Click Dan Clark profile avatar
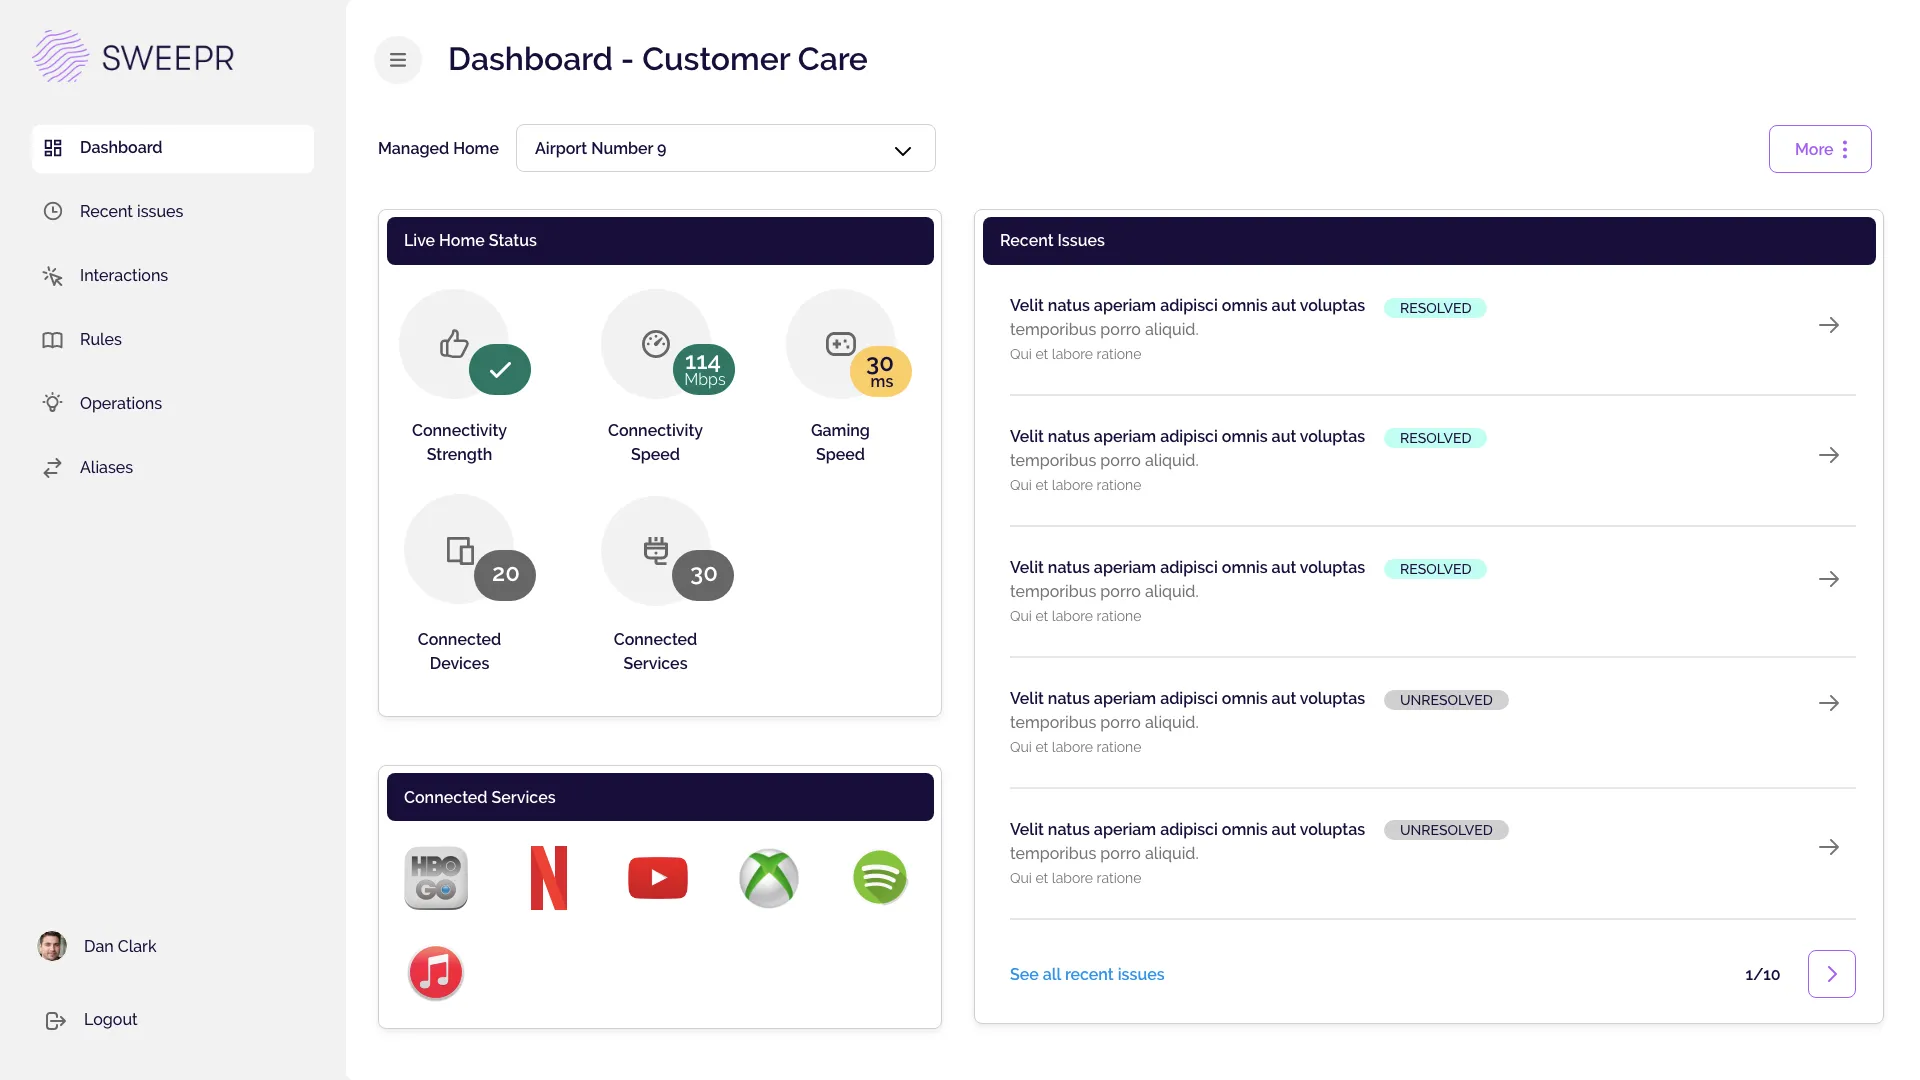The image size is (1920, 1080). point(52,946)
